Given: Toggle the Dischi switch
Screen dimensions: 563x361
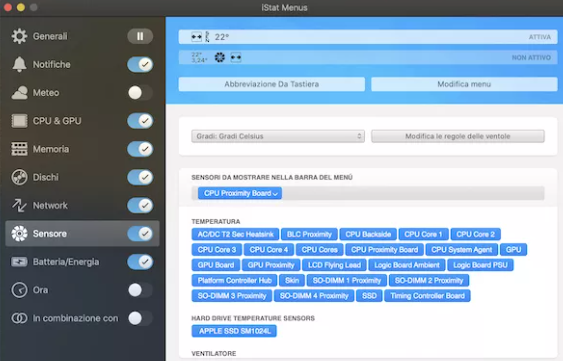Looking at the screenshot, I should tap(140, 177).
